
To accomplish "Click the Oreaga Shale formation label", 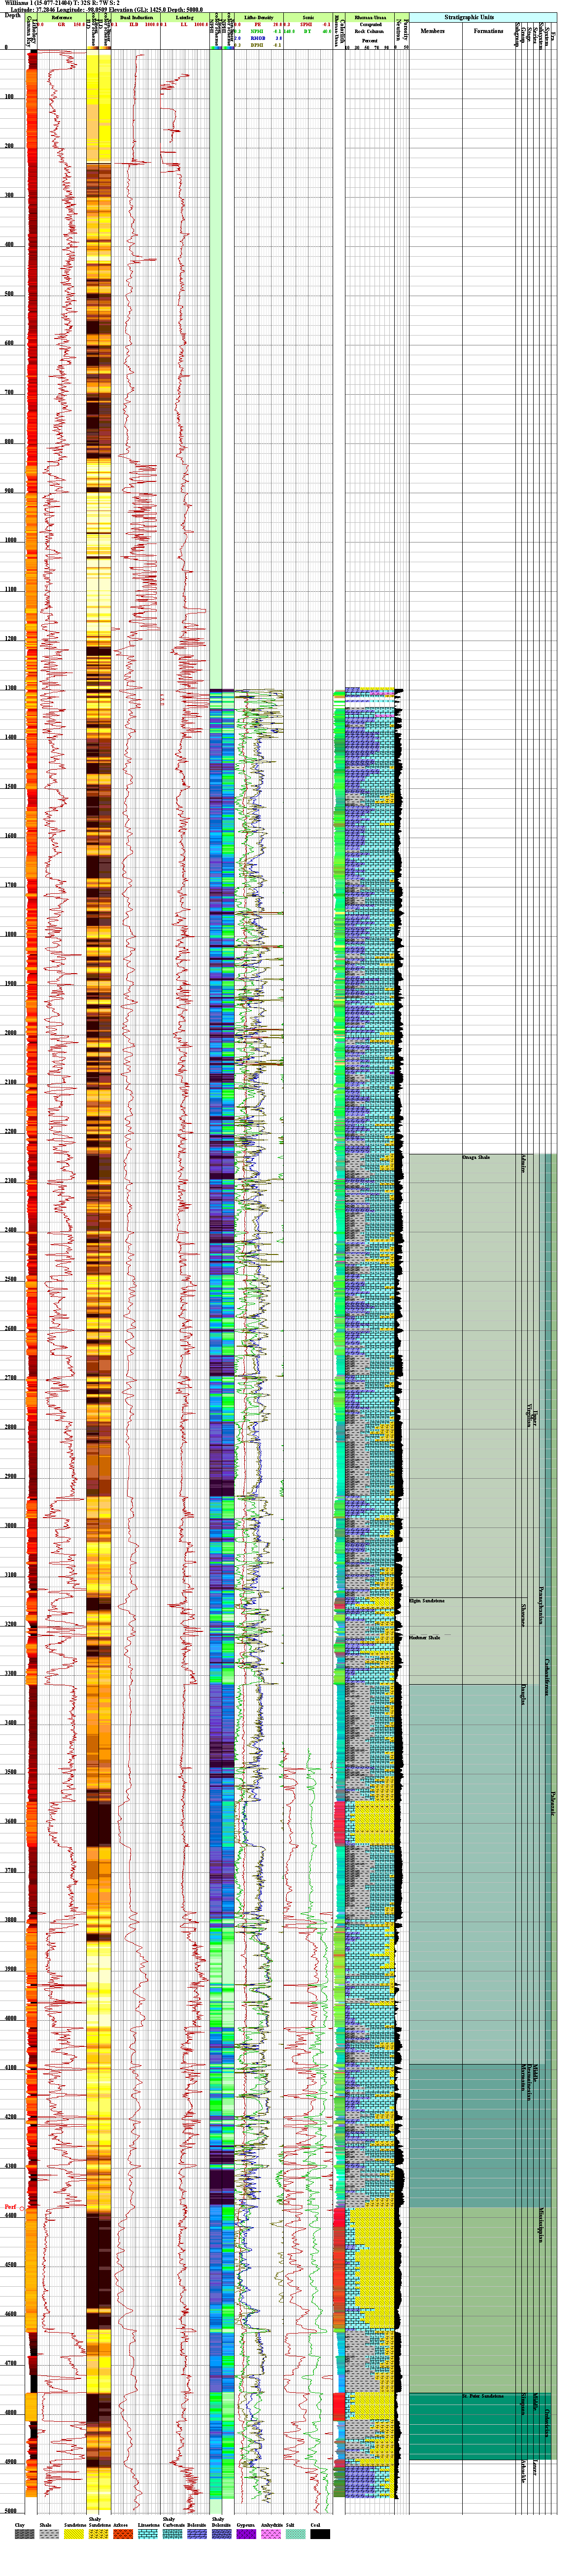I will (x=476, y=1158).
